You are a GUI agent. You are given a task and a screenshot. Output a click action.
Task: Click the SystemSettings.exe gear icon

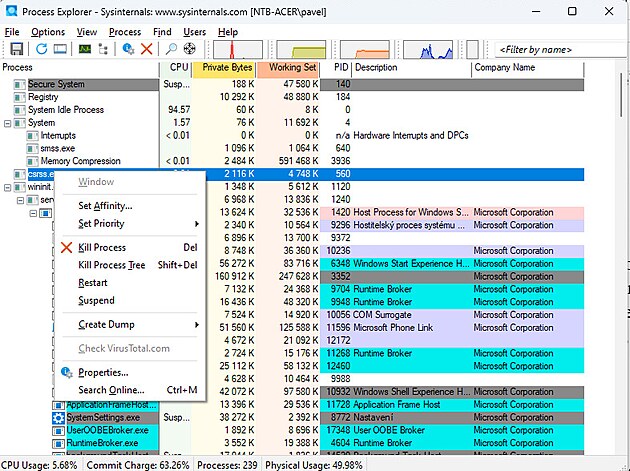click(59, 417)
